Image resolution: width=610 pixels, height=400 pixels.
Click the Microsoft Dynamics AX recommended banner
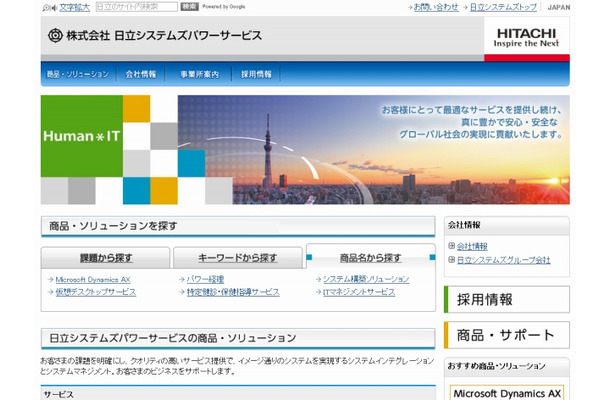click(x=507, y=393)
